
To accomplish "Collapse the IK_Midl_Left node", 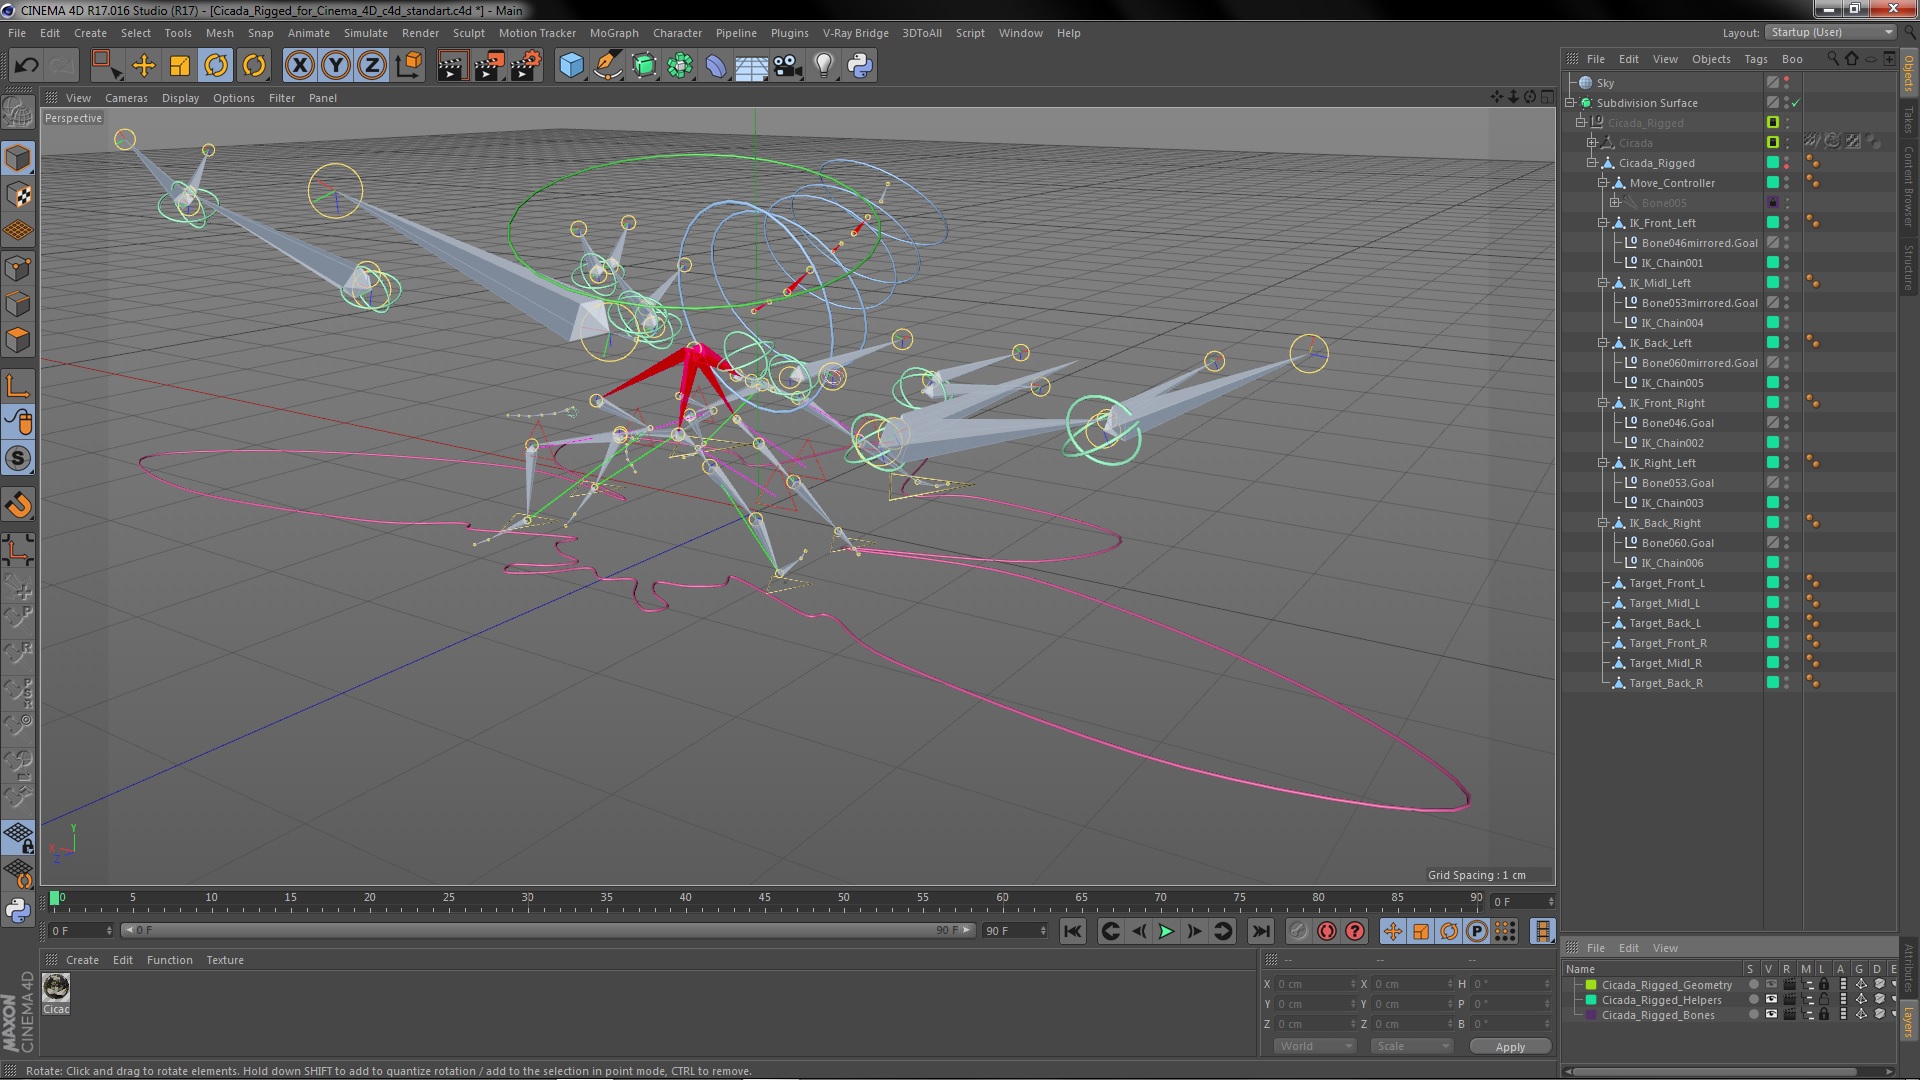I will 1603,283.
